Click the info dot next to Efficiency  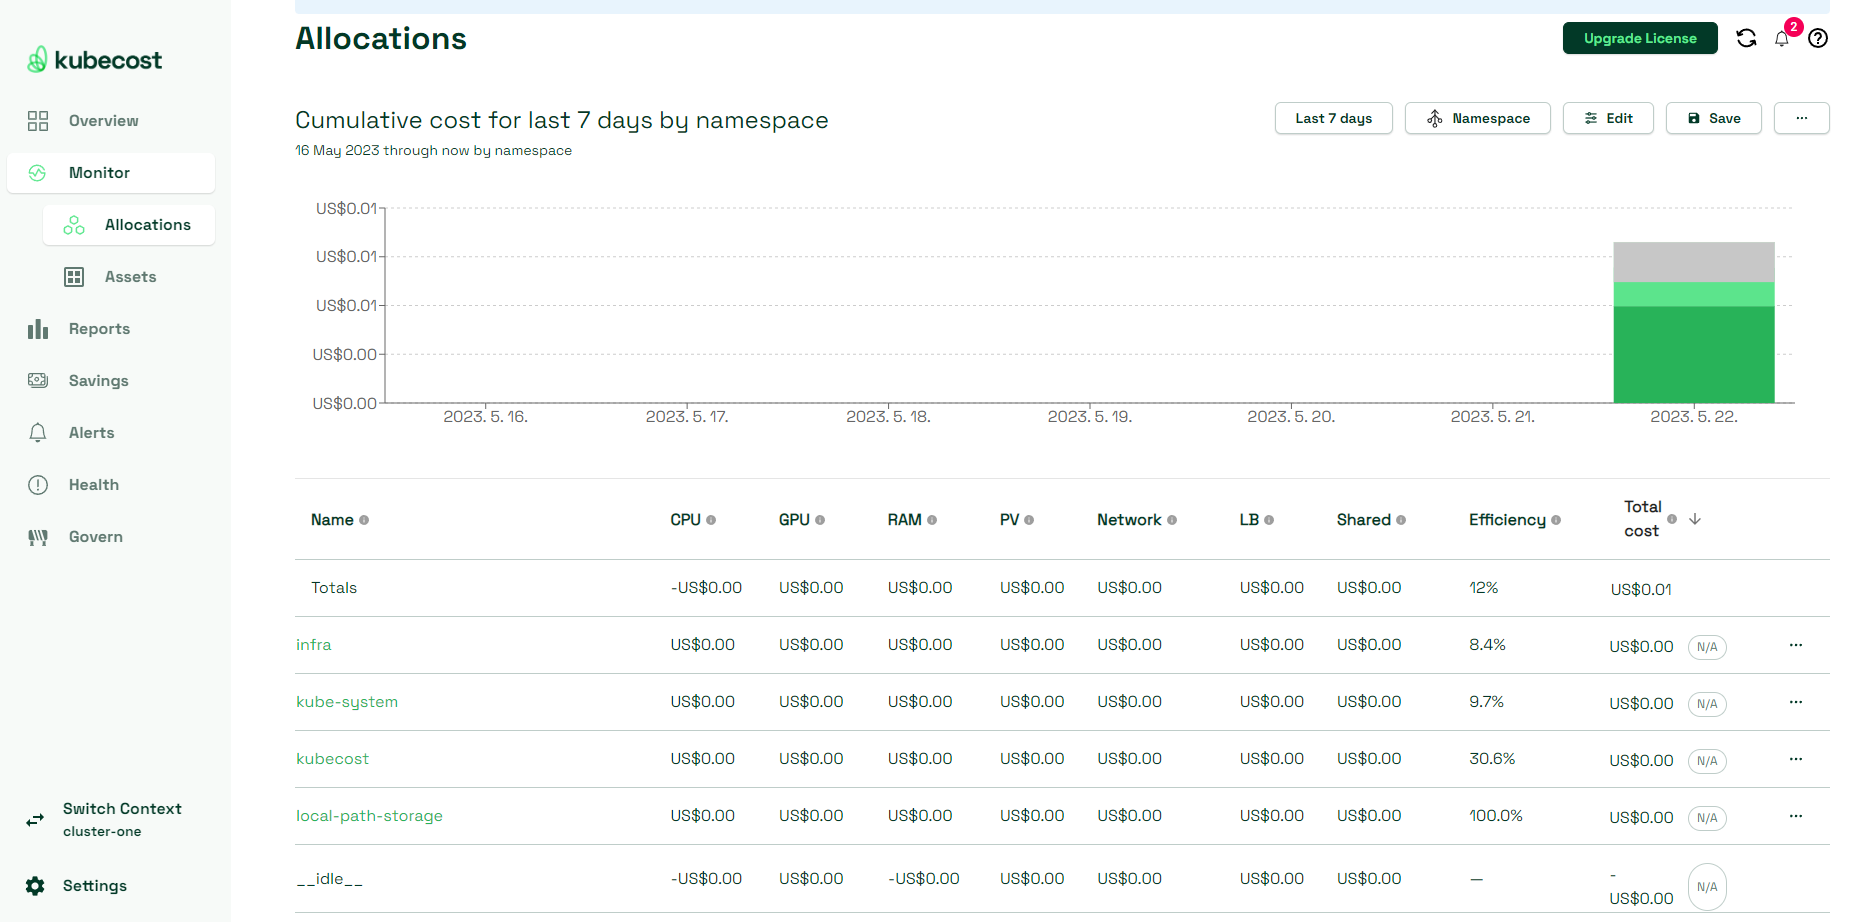[1556, 520]
